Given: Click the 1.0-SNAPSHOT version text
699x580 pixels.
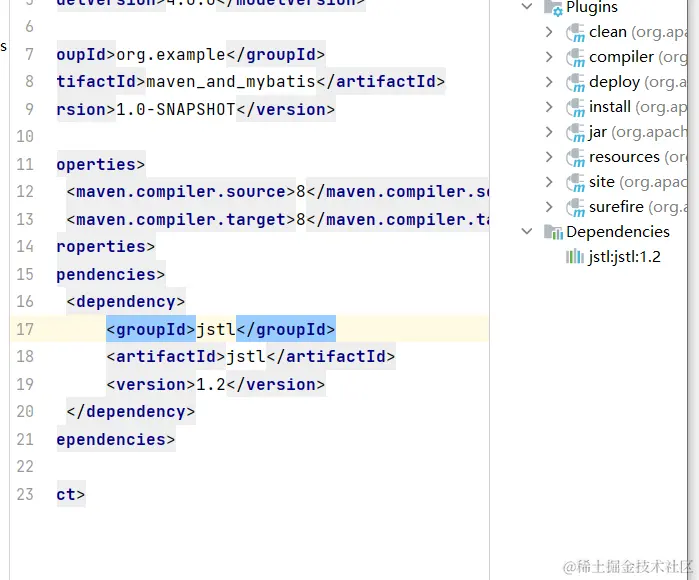Looking at the screenshot, I should pyautogui.click(x=176, y=109).
